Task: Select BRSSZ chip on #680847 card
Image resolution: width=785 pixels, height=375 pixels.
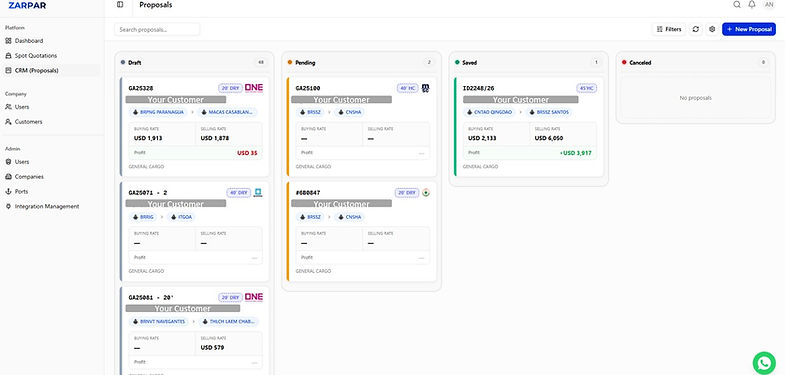Action: [311, 217]
